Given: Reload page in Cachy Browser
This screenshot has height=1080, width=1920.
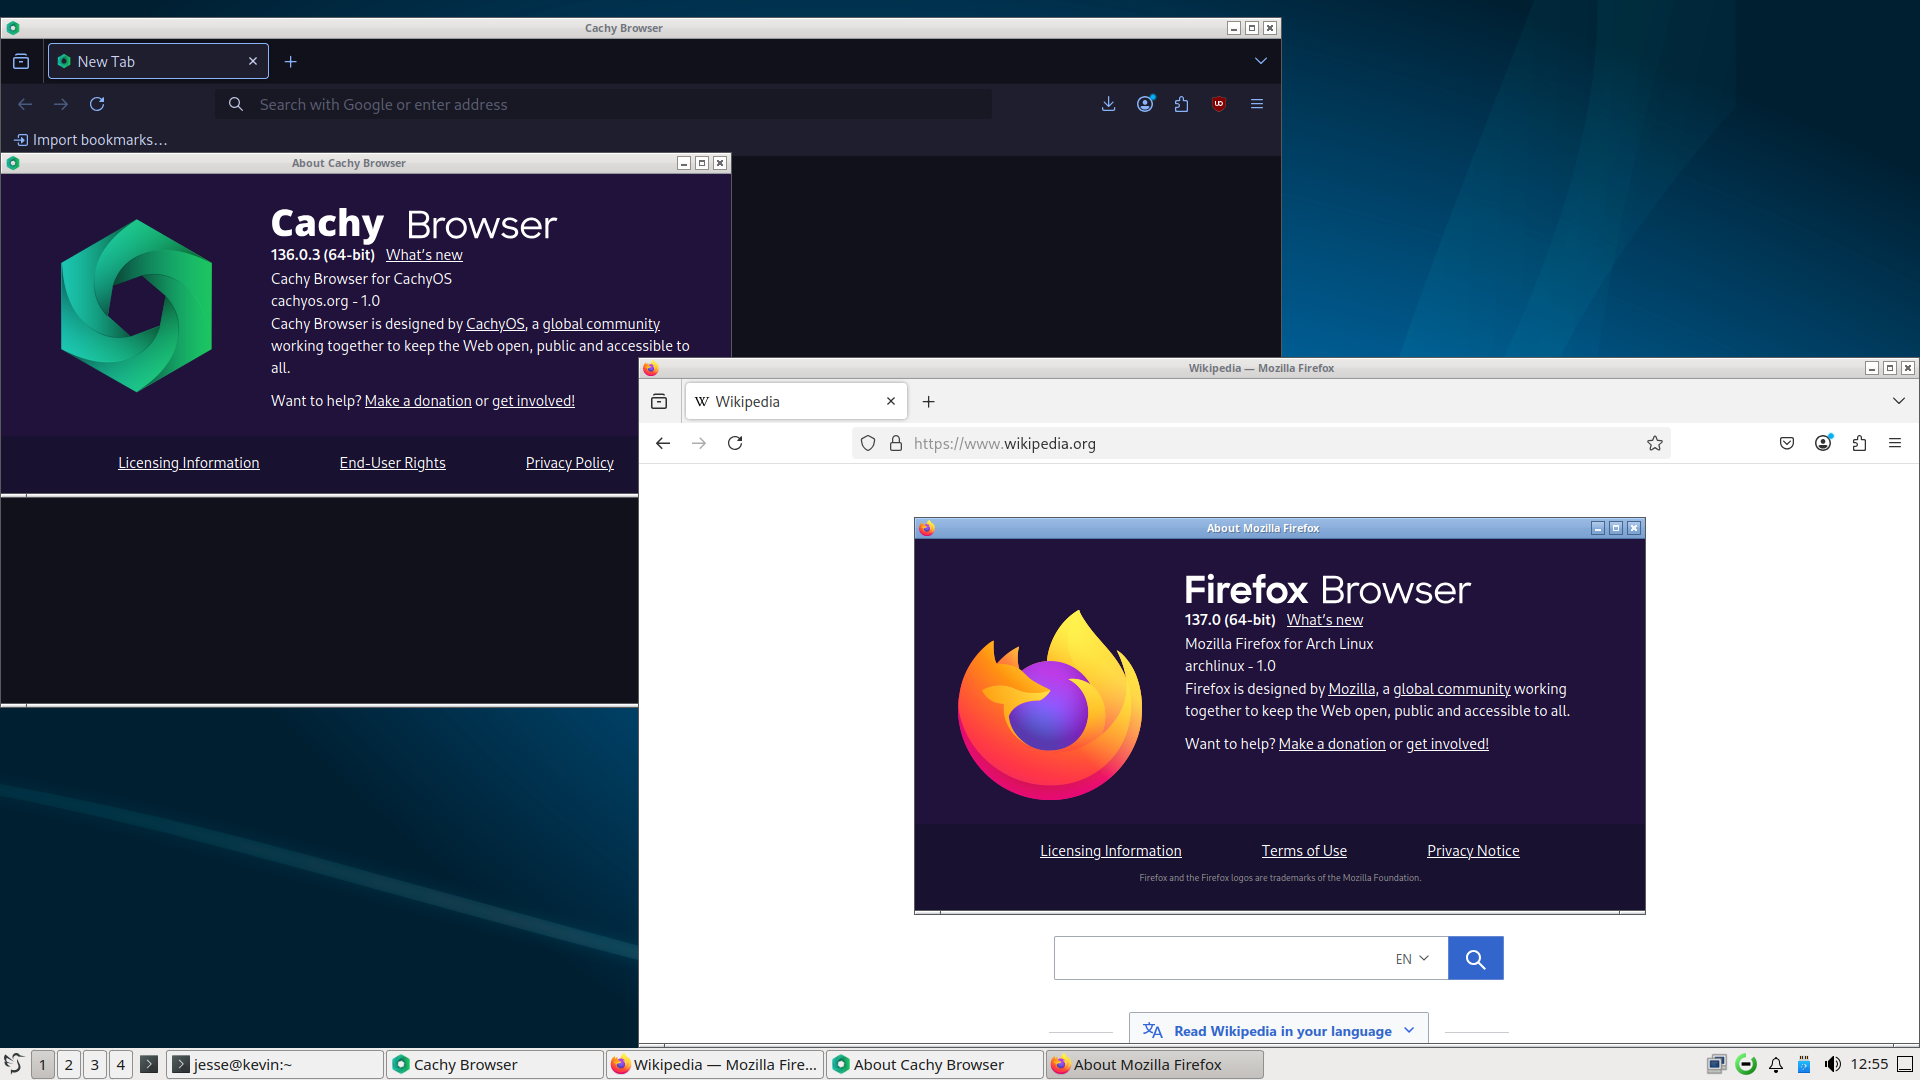Looking at the screenshot, I should (x=97, y=104).
